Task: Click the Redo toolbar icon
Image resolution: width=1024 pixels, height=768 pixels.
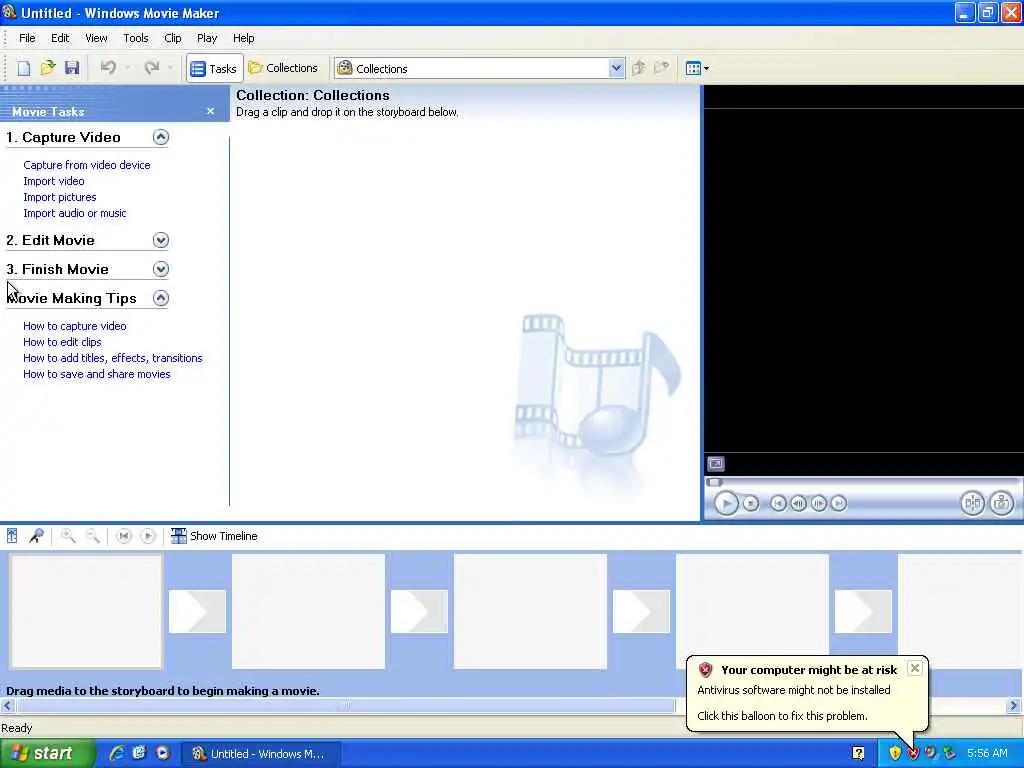Action: [x=152, y=68]
